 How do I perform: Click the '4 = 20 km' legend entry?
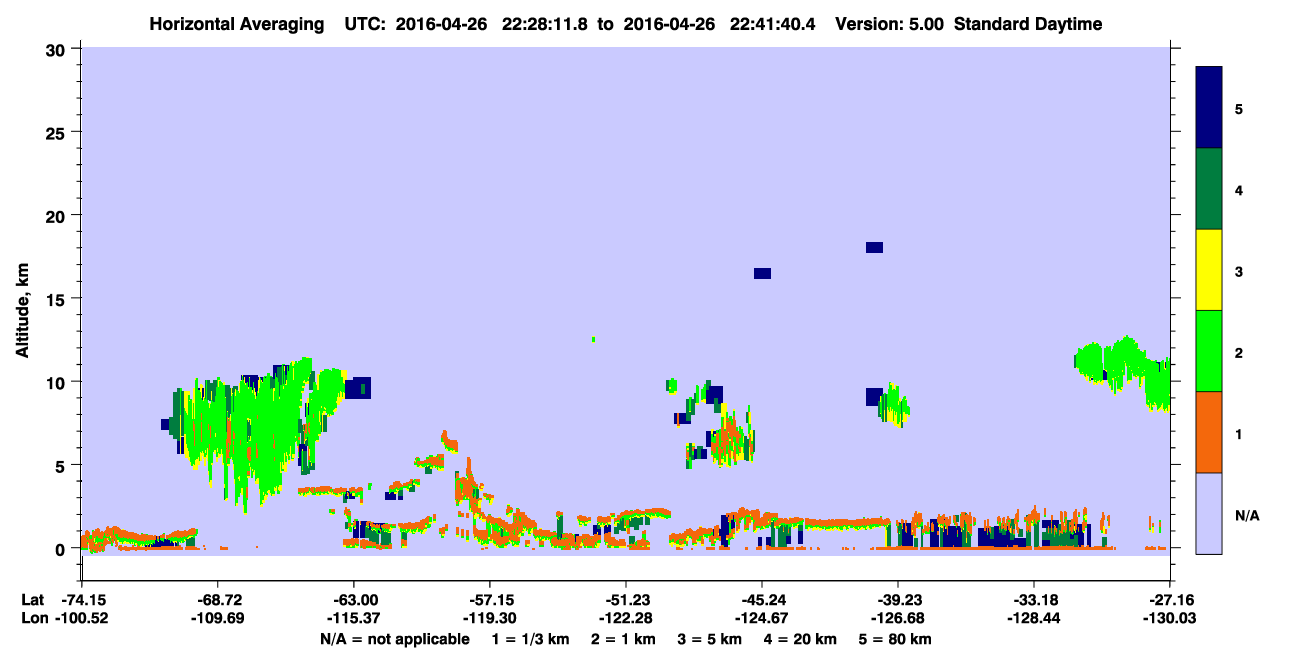(x=802, y=639)
